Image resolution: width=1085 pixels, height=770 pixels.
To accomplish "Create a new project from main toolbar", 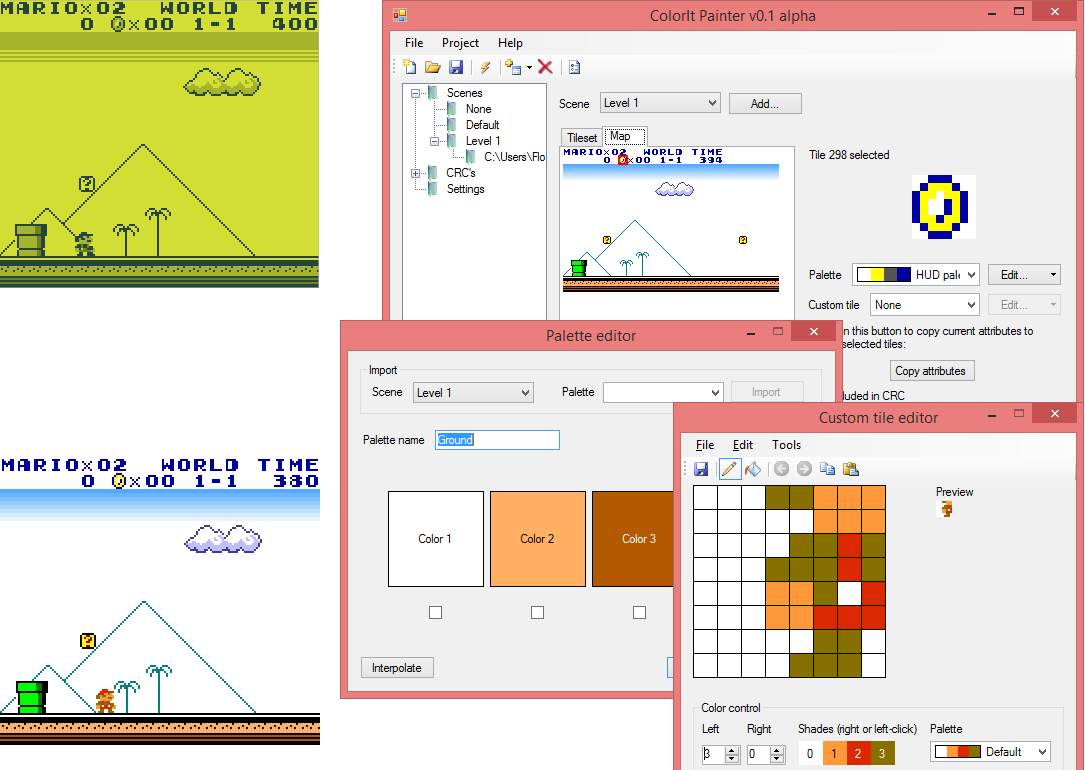I will [410, 67].
